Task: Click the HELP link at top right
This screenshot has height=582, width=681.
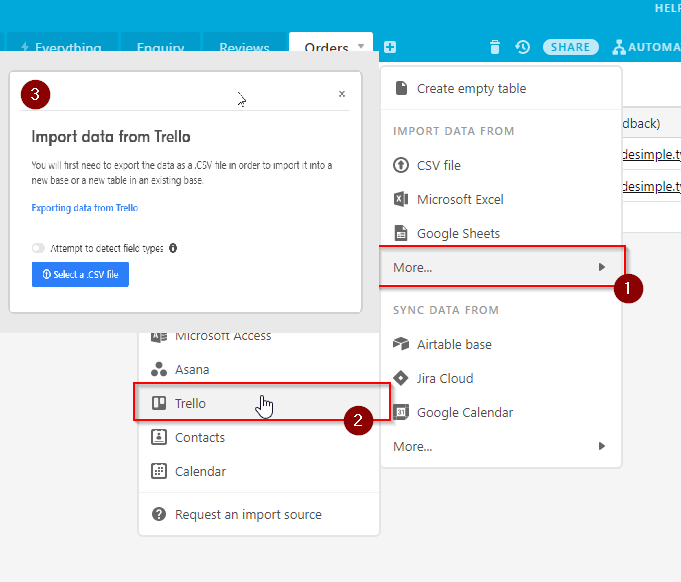Action: click(x=668, y=8)
